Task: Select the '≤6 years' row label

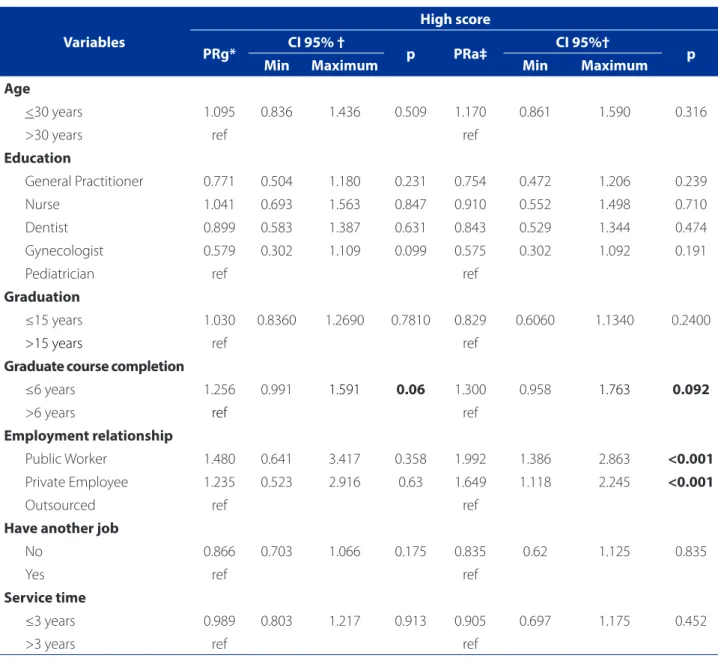Action: click(x=50, y=390)
